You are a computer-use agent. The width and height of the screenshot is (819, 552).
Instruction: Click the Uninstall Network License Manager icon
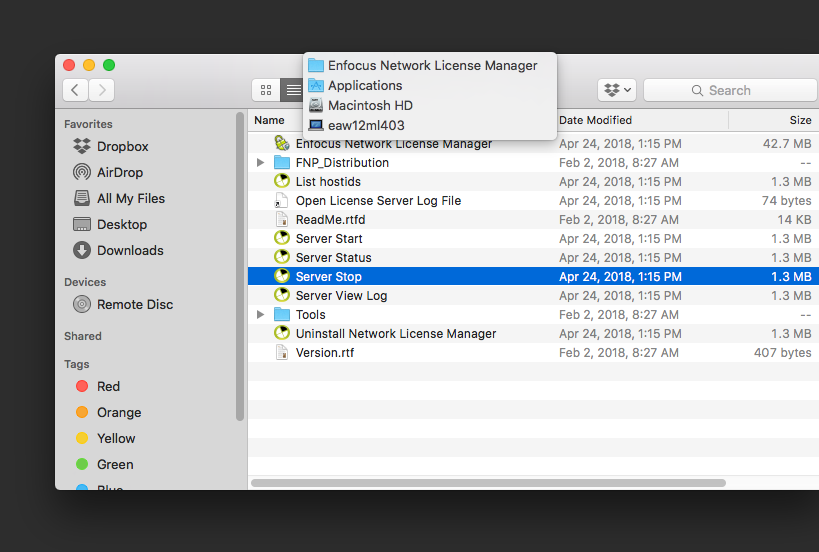282,333
